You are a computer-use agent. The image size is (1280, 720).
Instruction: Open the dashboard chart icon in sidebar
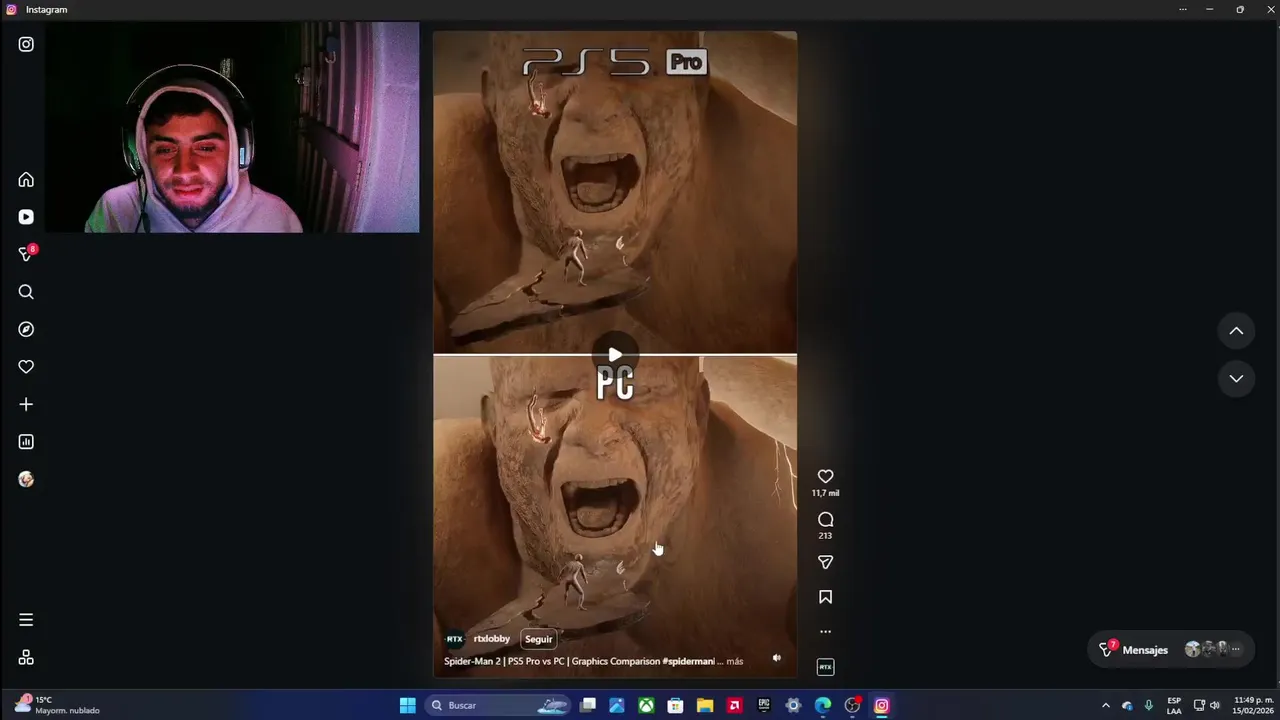26,442
